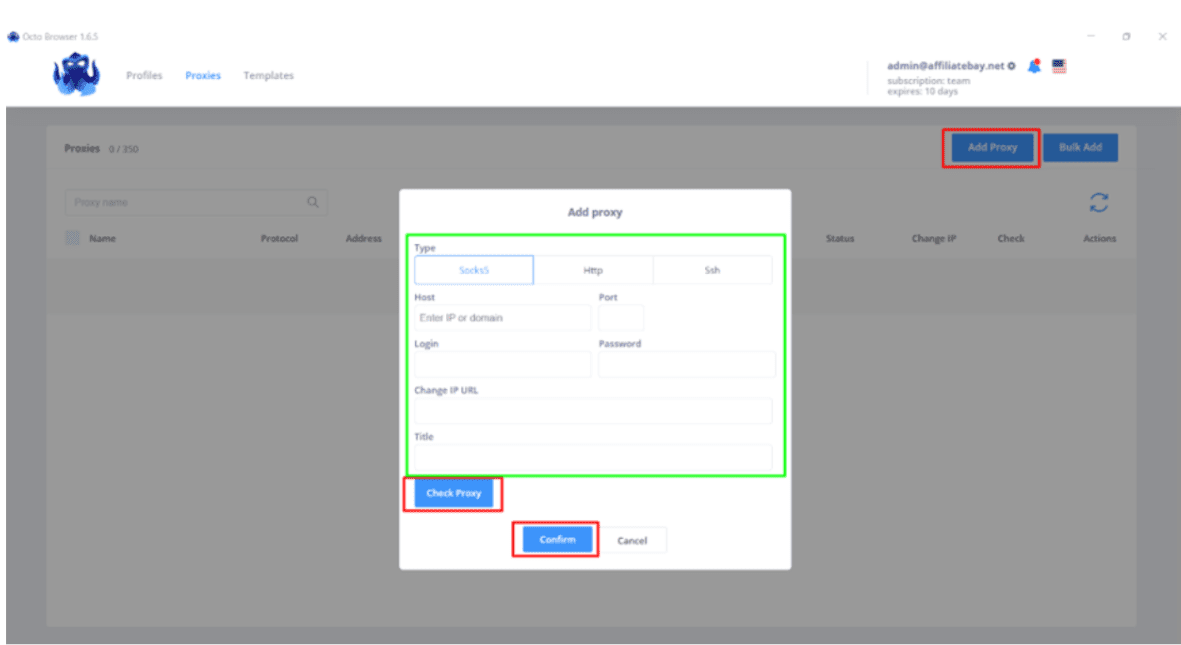The width and height of the screenshot is (1181, 645).
Task: Select Http proxy type
Action: (x=593, y=270)
